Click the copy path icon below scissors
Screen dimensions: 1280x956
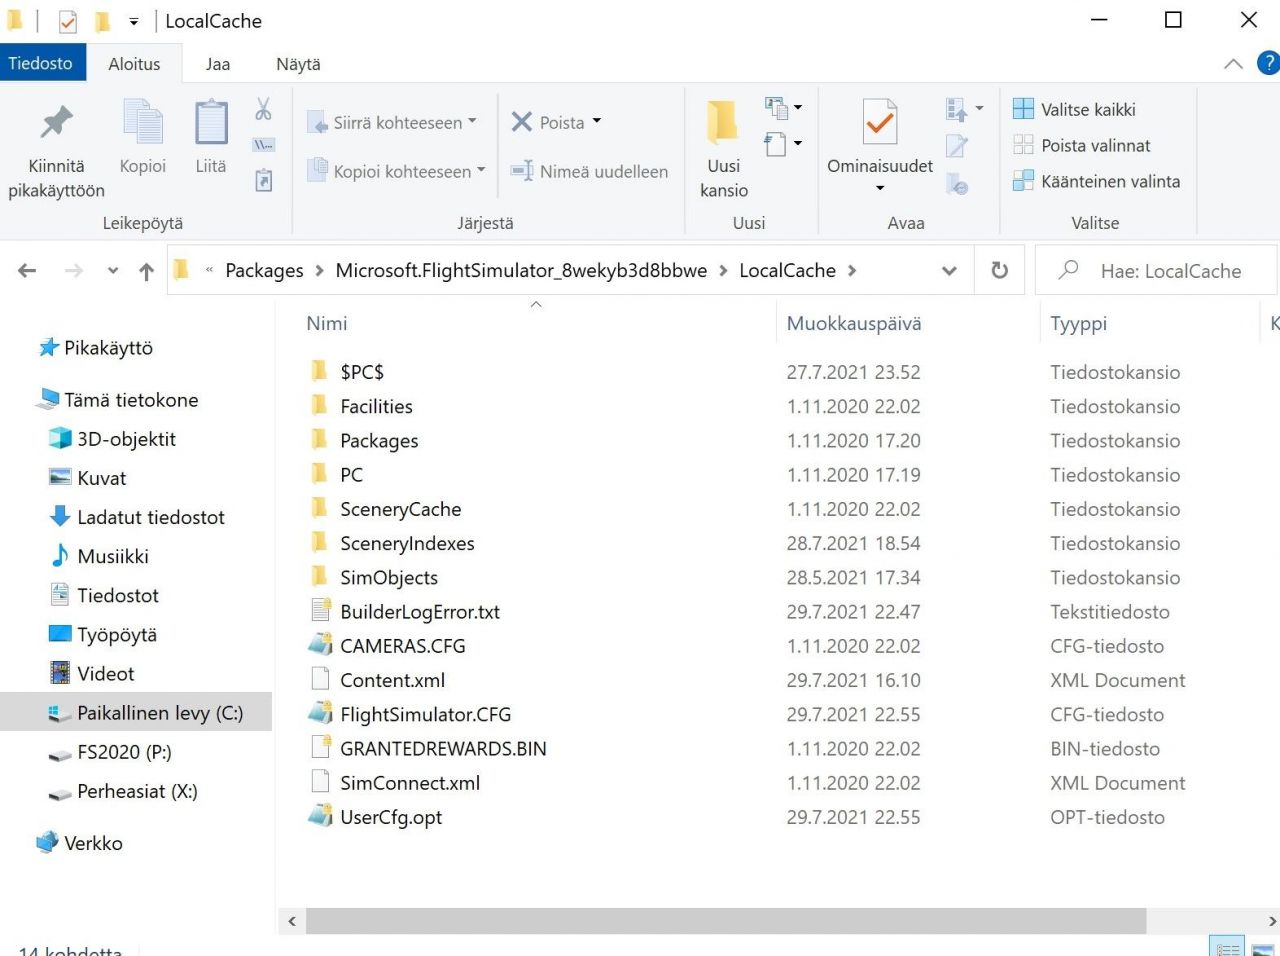pyautogui.click(x=263, y=145)
